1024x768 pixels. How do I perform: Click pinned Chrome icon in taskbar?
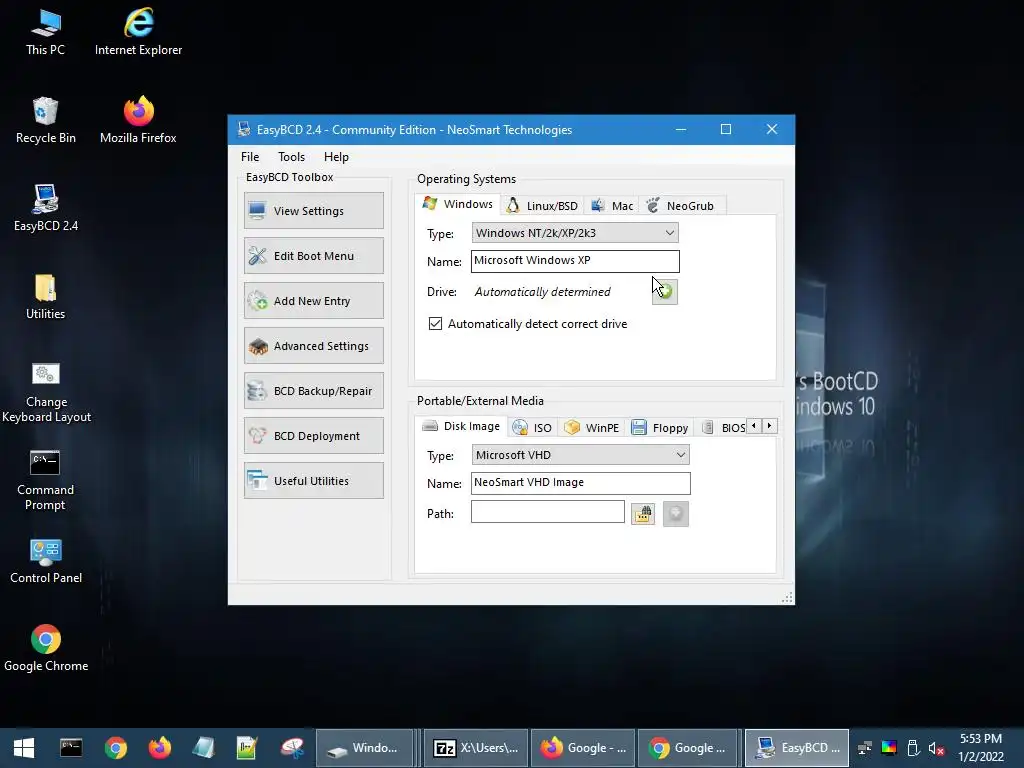(116, 748)
